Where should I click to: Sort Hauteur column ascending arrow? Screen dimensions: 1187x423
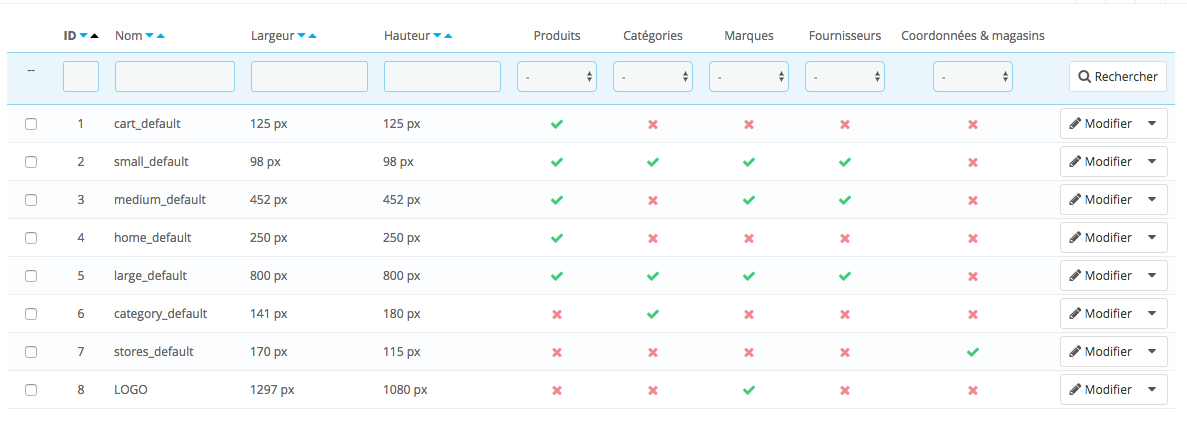(448, 36)
